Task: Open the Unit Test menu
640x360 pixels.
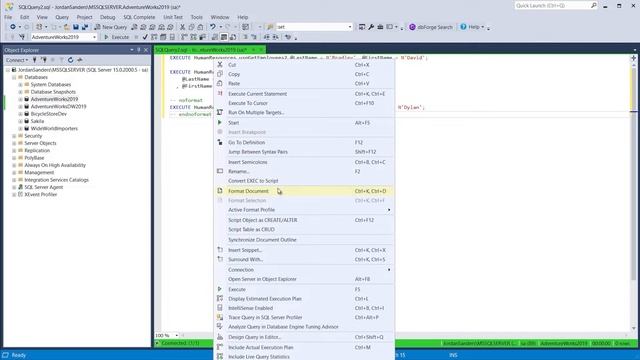Action: pos(173,17)
